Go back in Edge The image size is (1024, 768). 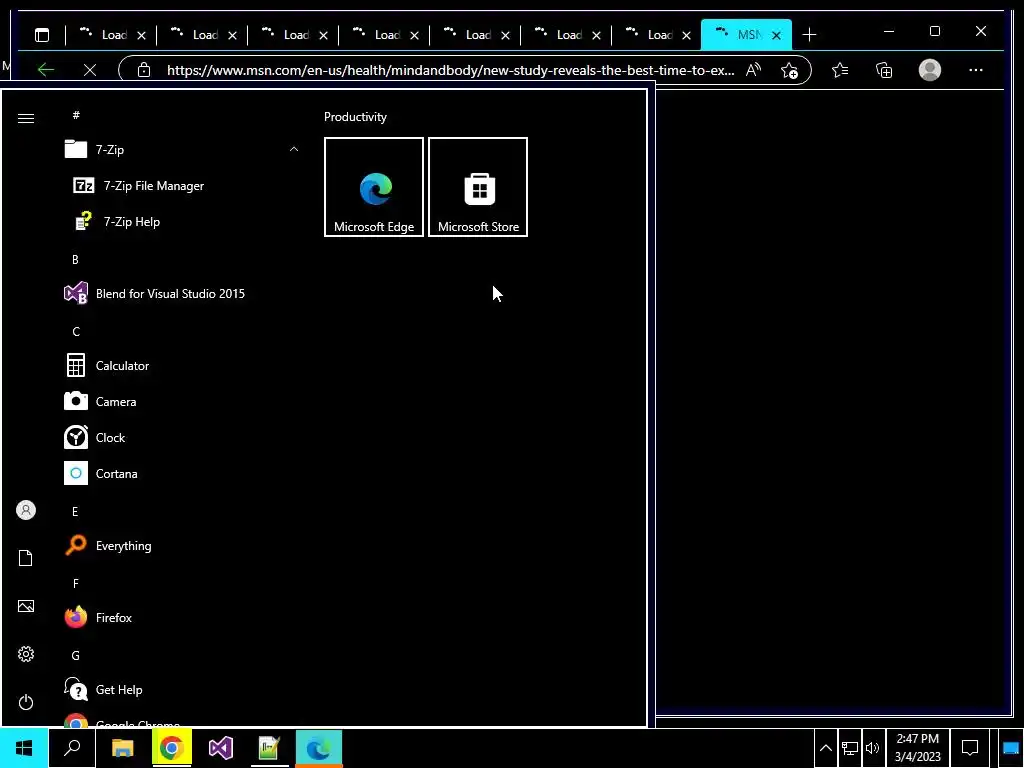pos(46,70)
